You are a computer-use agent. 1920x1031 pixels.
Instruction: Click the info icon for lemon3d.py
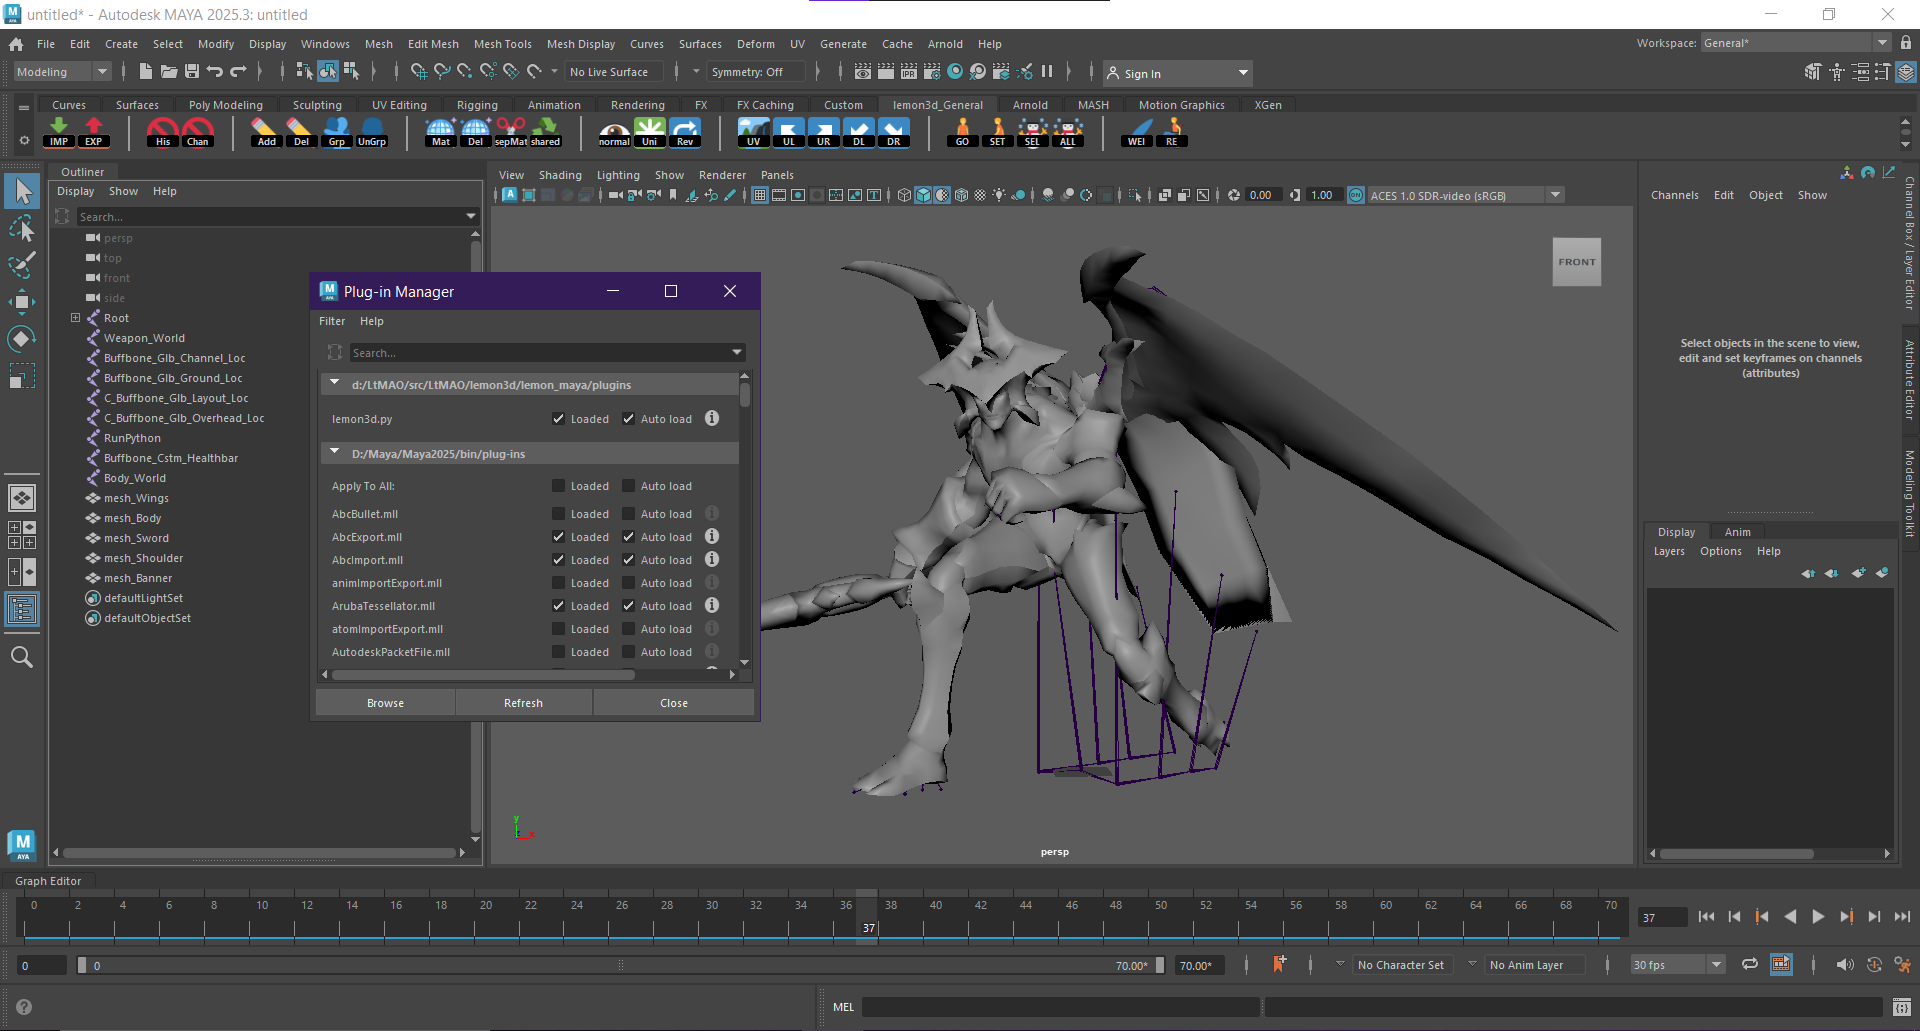pyautogui.click(x=712, y=419)
